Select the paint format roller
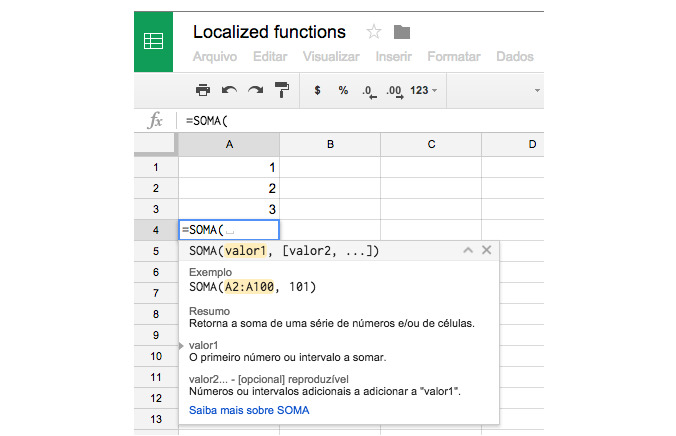Viewport: 676px width, 436px height. coord(282,90)
